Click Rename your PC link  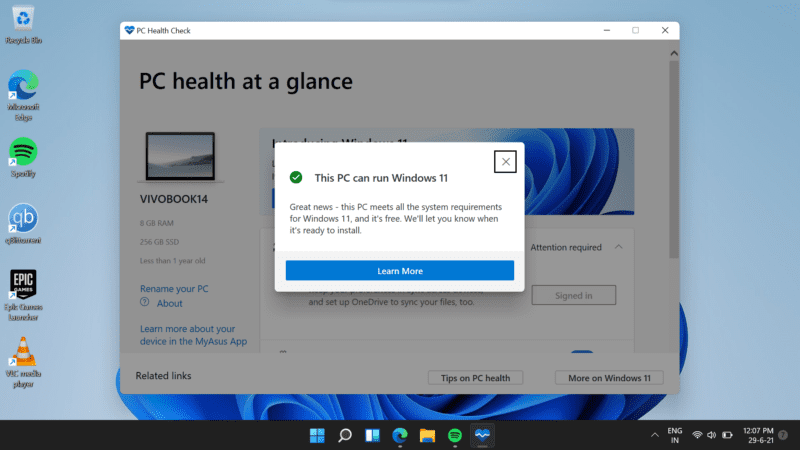click(x=174, y=289)
